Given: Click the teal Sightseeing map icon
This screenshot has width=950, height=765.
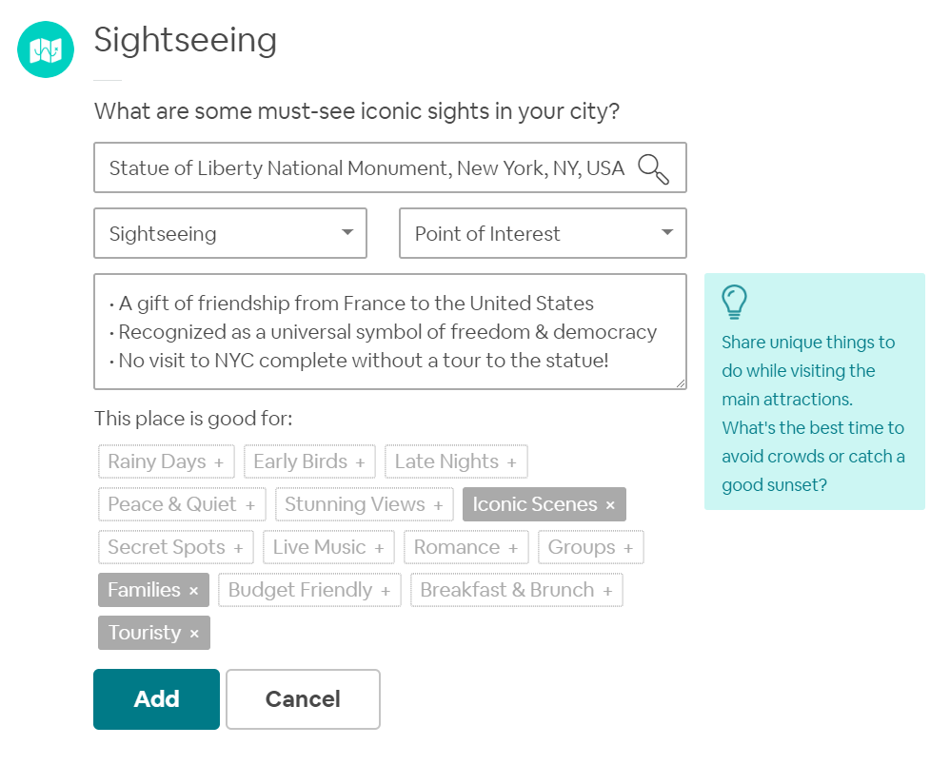Looking at the screenshot, I should pos(45,49).
